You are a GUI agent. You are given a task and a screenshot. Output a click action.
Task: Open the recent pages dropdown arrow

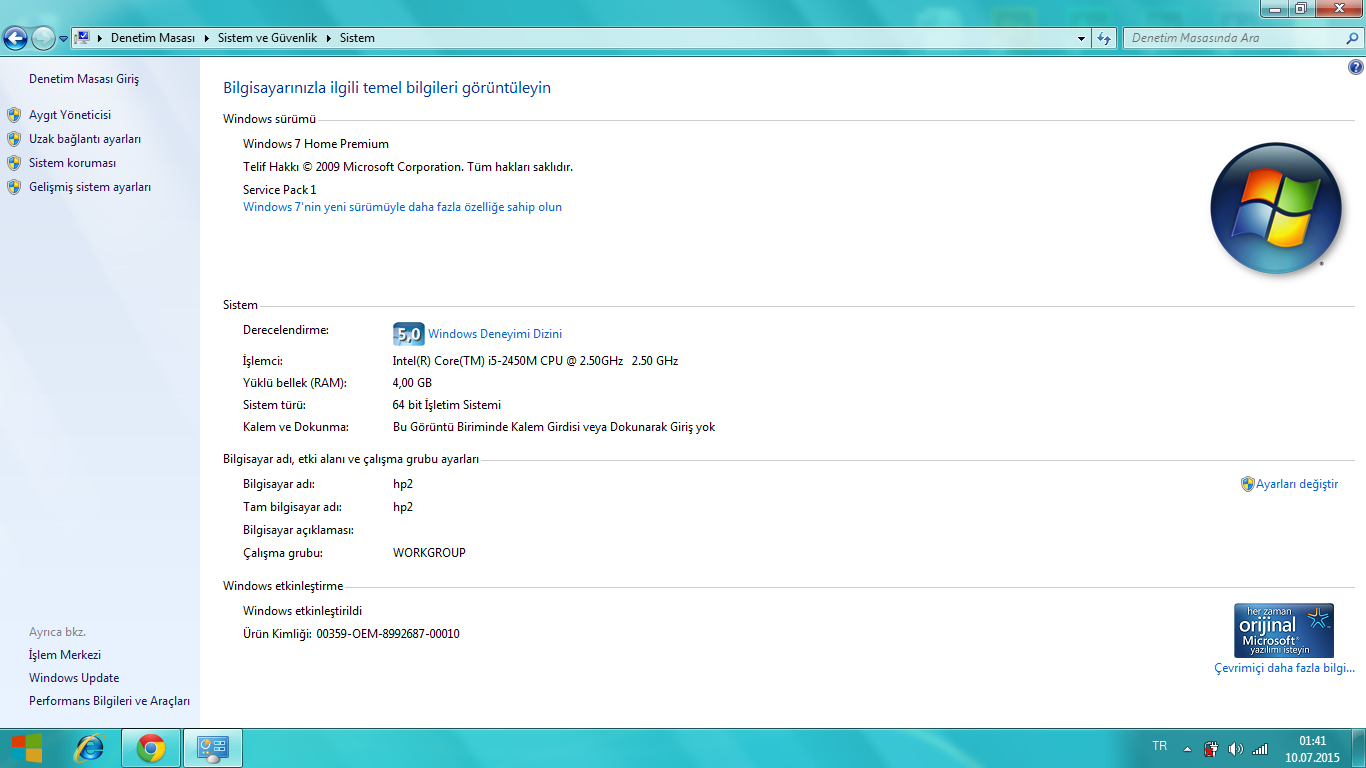(63, 38)
